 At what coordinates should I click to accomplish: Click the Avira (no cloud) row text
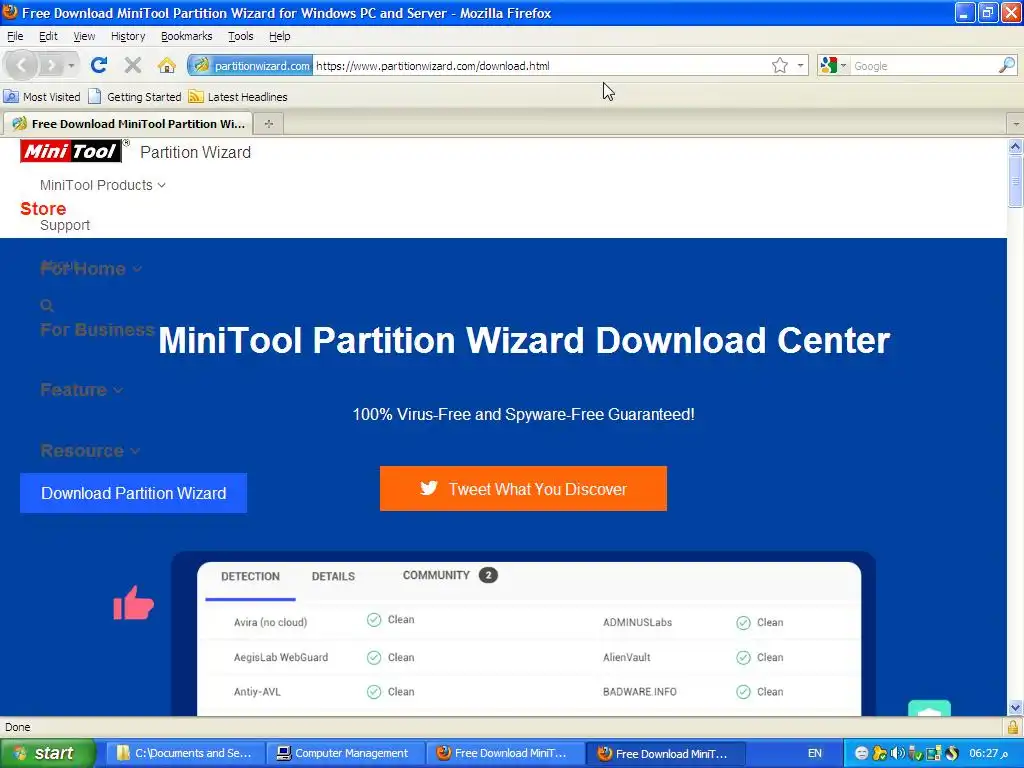pos(270,622)
